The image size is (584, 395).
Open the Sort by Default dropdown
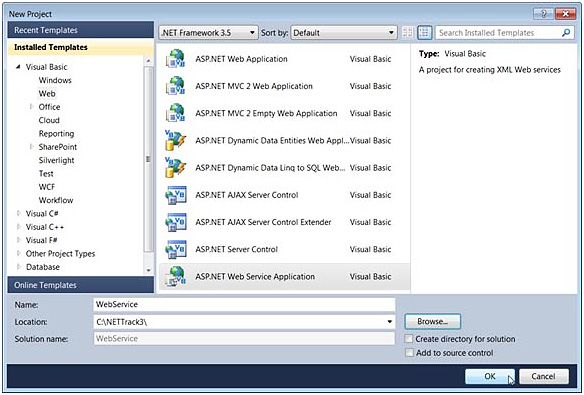click(x=343, y=33)
